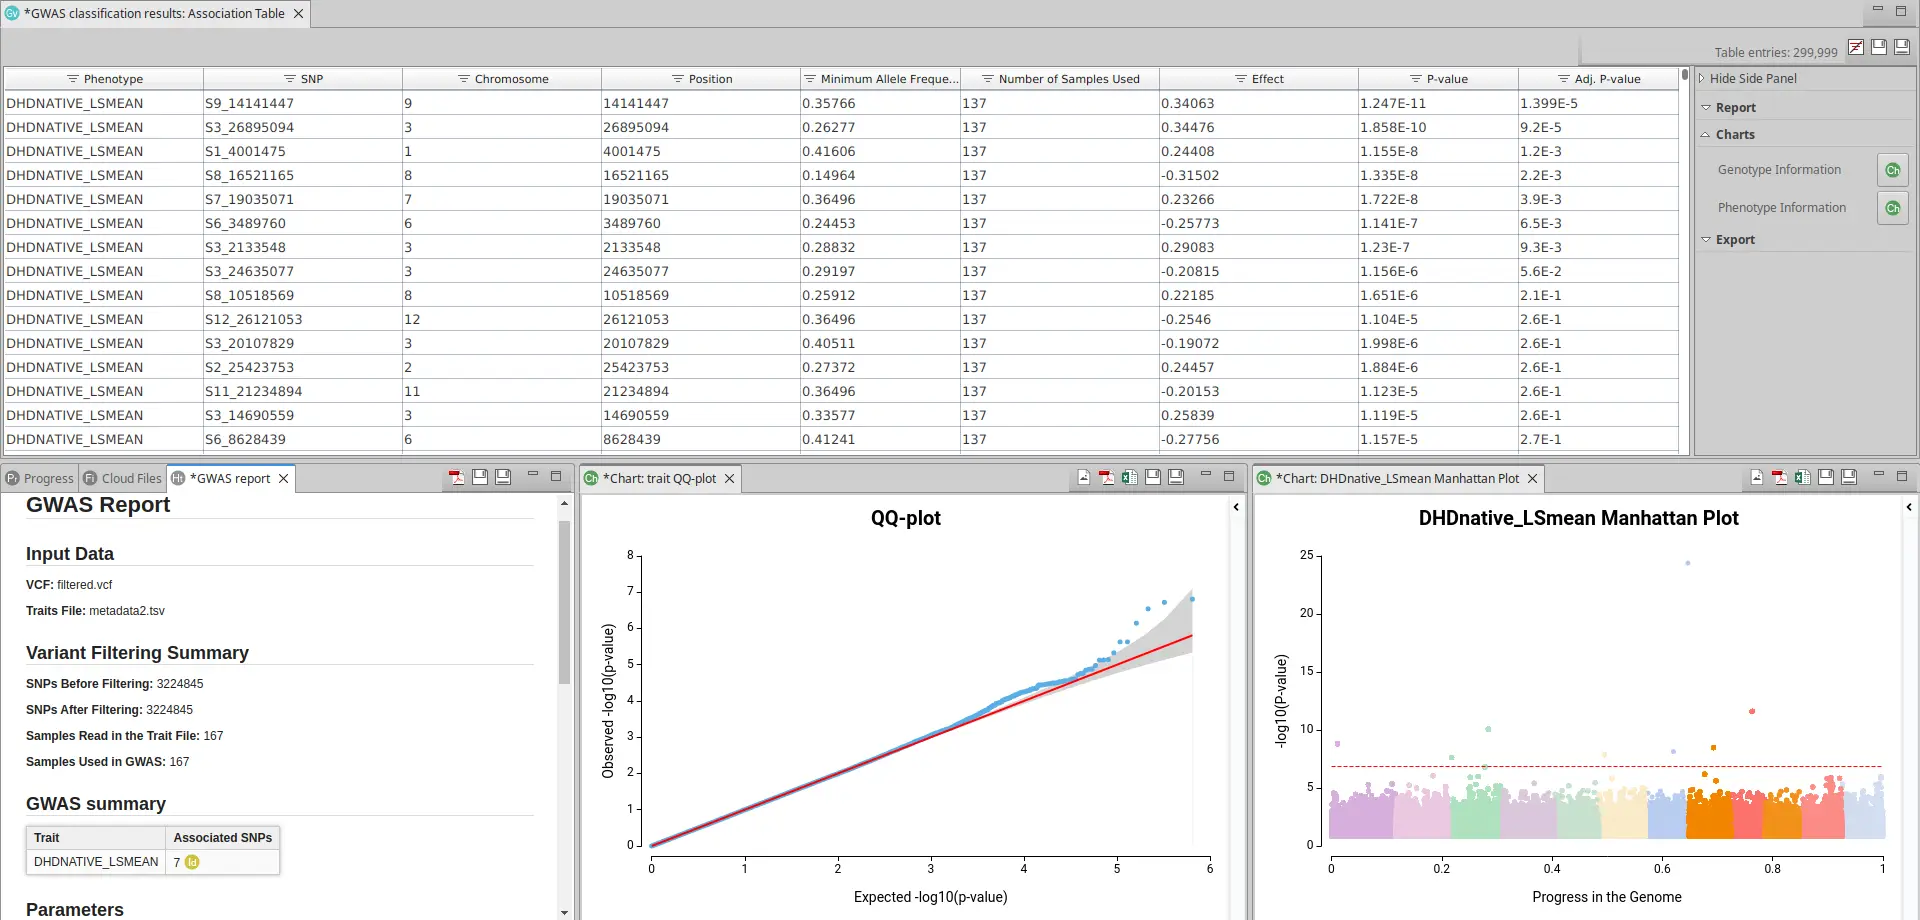Click P-value cell 1.247E-11

(1438, 103)
